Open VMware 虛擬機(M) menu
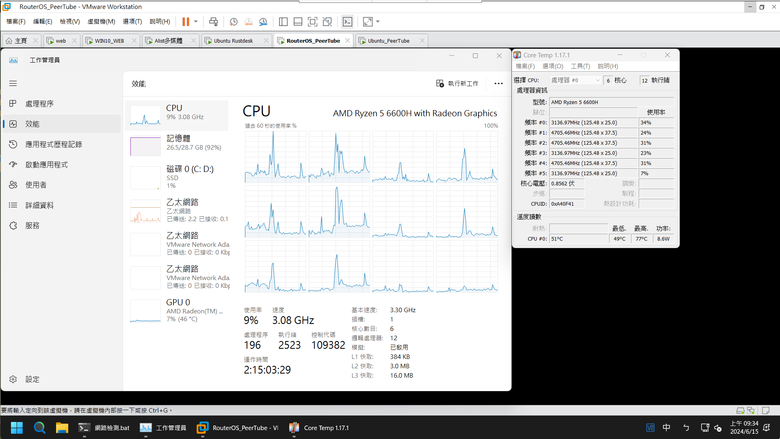The height and width of the screenshot is (439, 780). 101,21
